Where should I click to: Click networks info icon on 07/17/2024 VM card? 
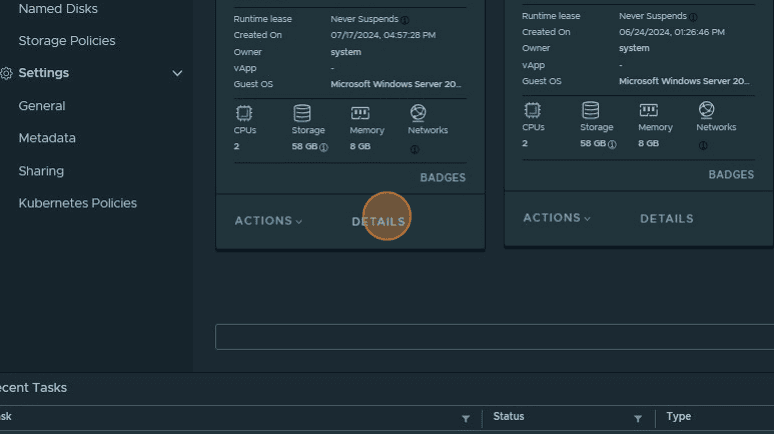coord(415,149)
